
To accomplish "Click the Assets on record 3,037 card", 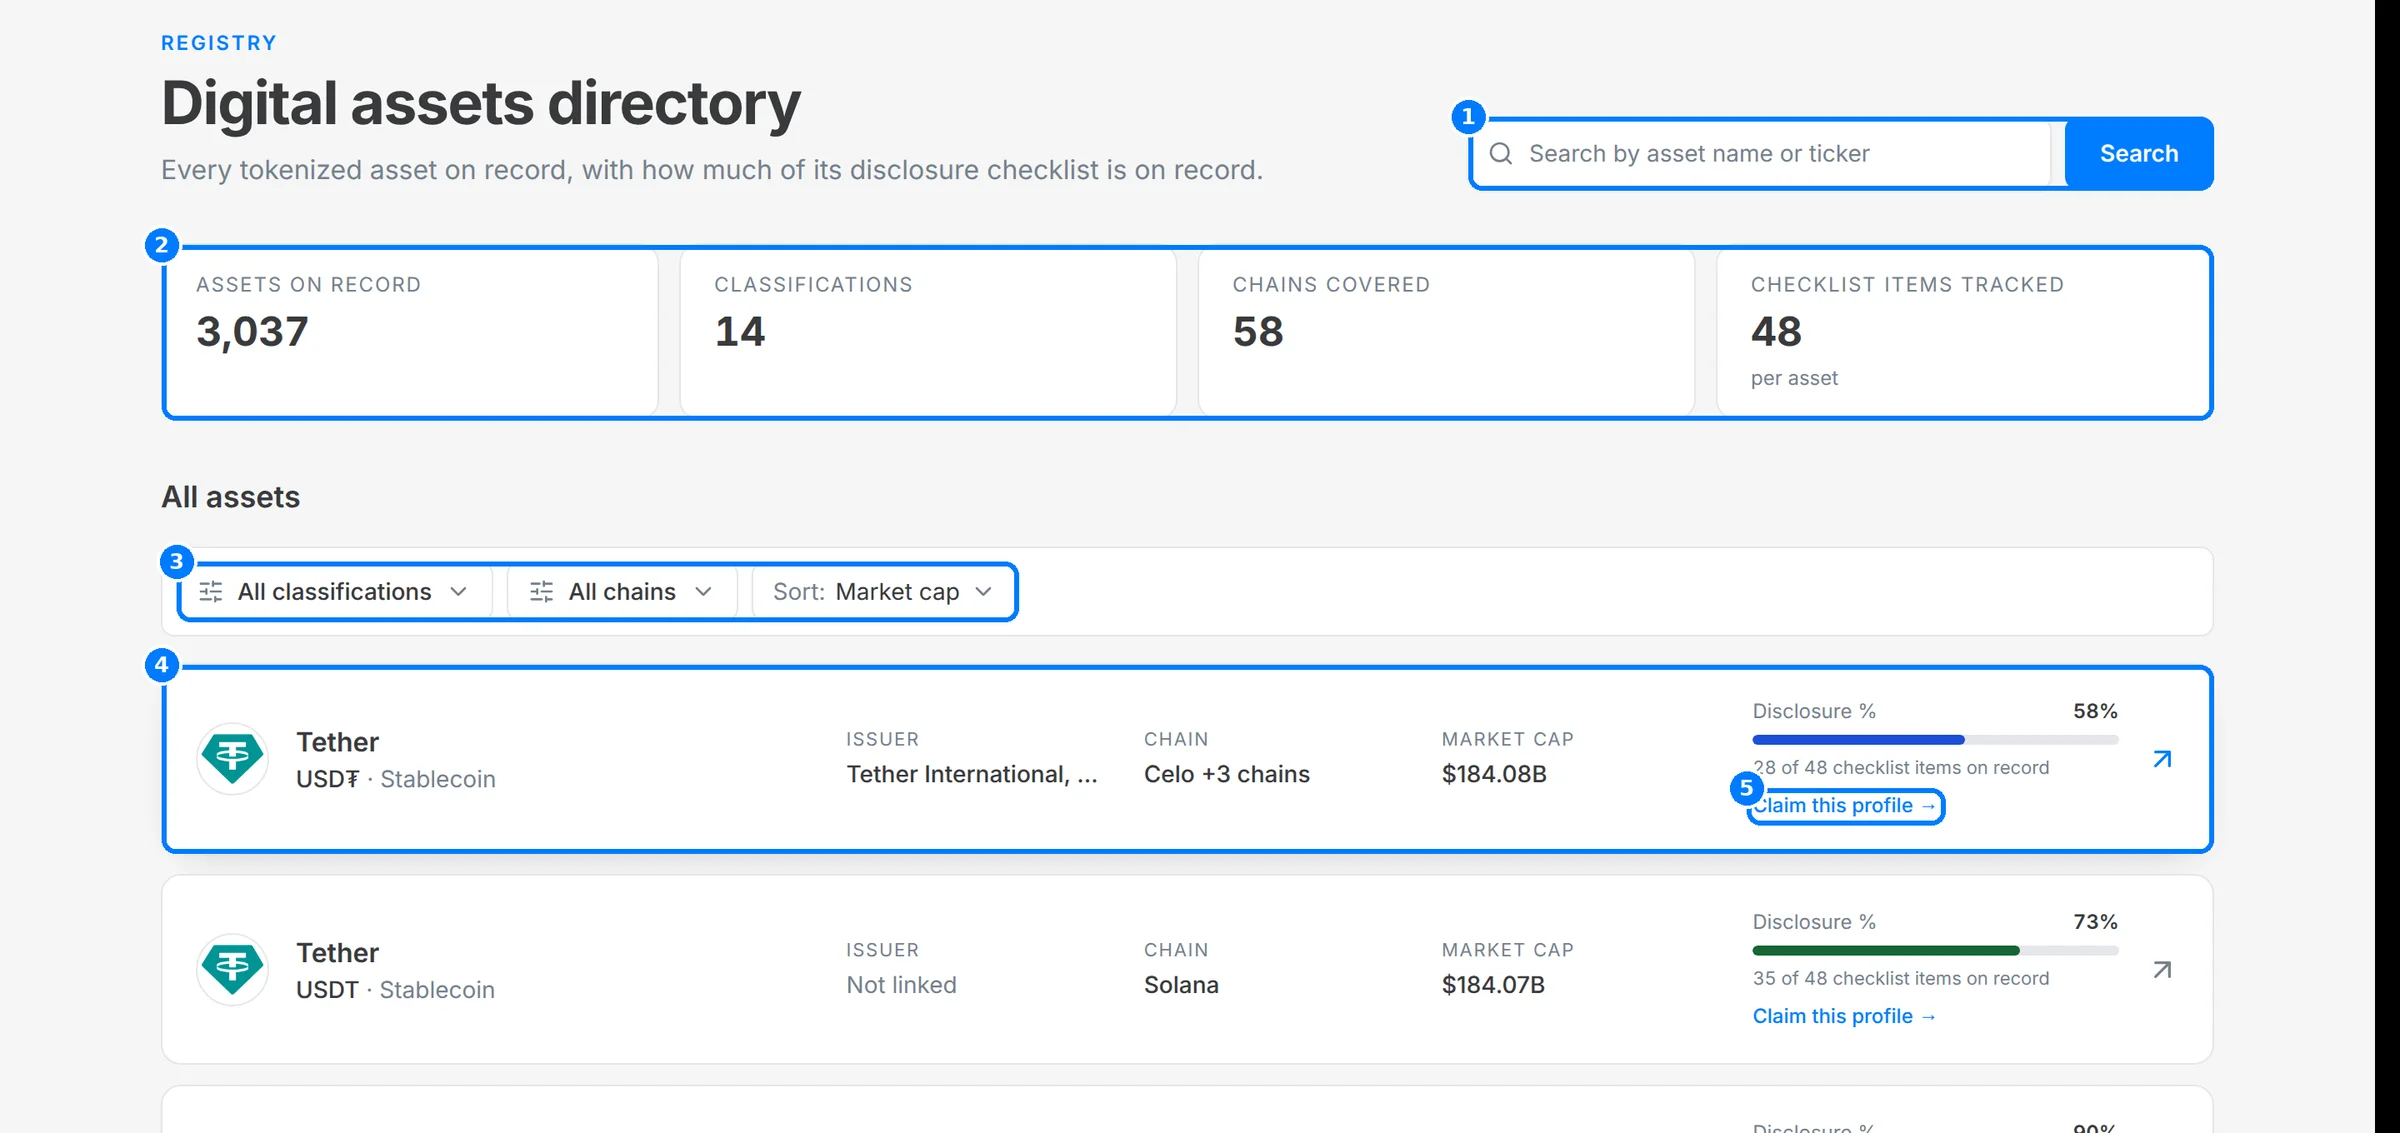I will [x=411, y=333].
